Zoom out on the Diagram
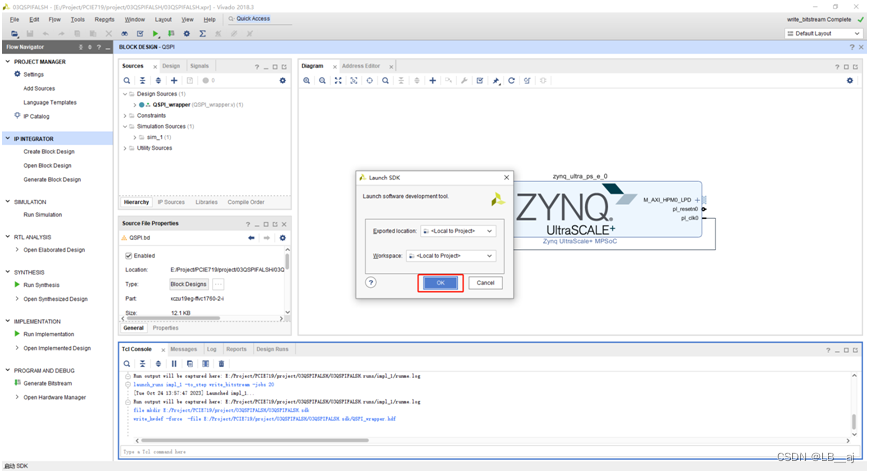869x473 pixels. 322,80
